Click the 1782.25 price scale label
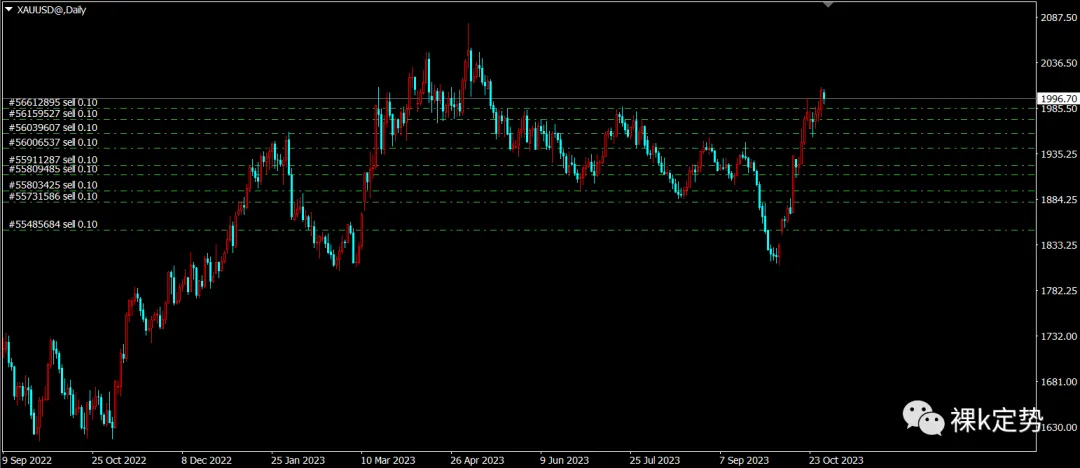Image resolution: width=1080 pixels, height=468 pixels. pos(1059,291)
